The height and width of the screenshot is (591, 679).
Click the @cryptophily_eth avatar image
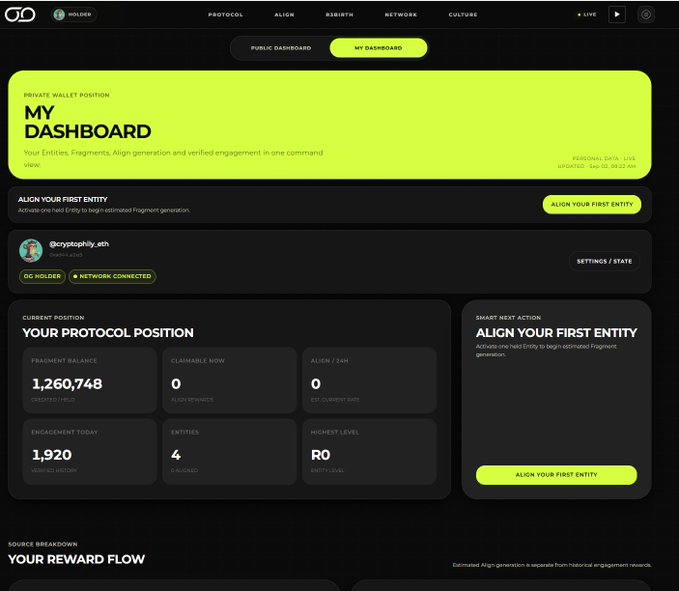[31, 250]
